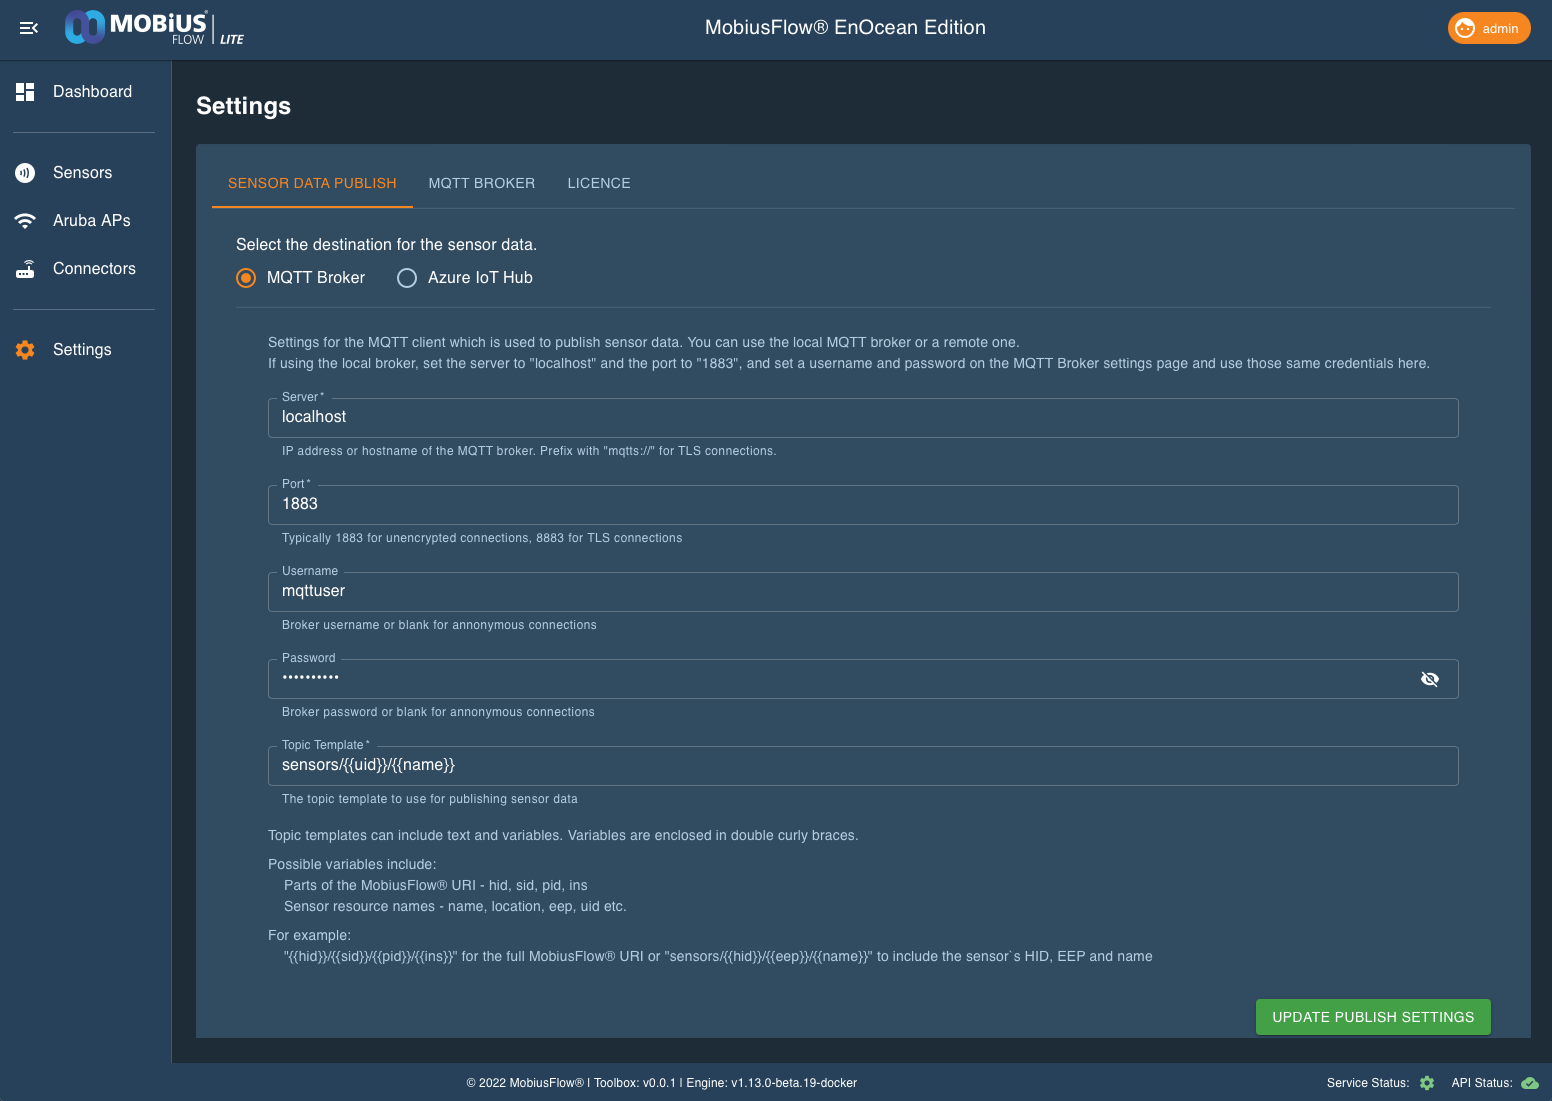Screen dimensions: 1552x1101
Task: Click the Port number field
Action: [862, 505]
